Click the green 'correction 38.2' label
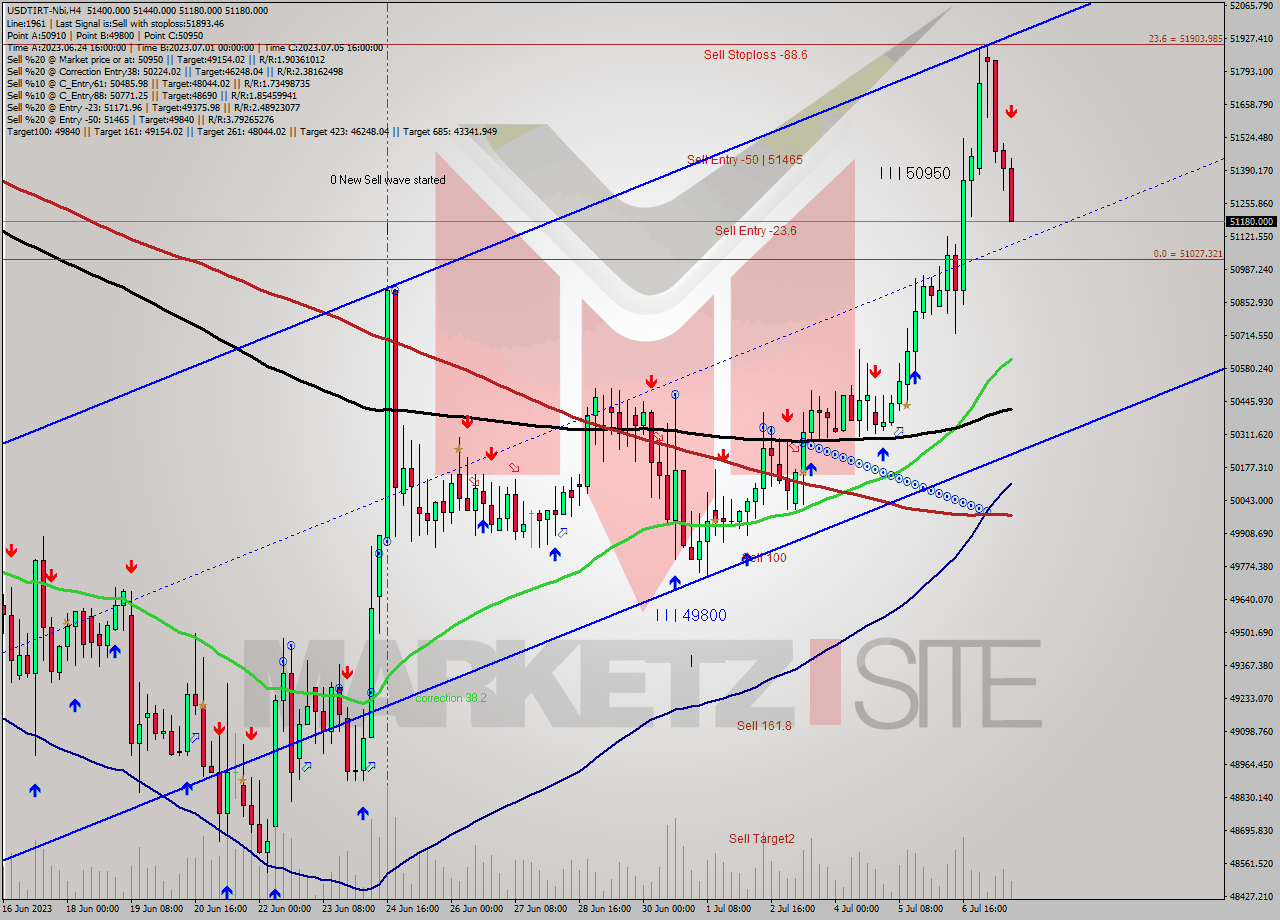Image resolution: width=1280 pixels, height=920 pixels. [x=450, y=698]
